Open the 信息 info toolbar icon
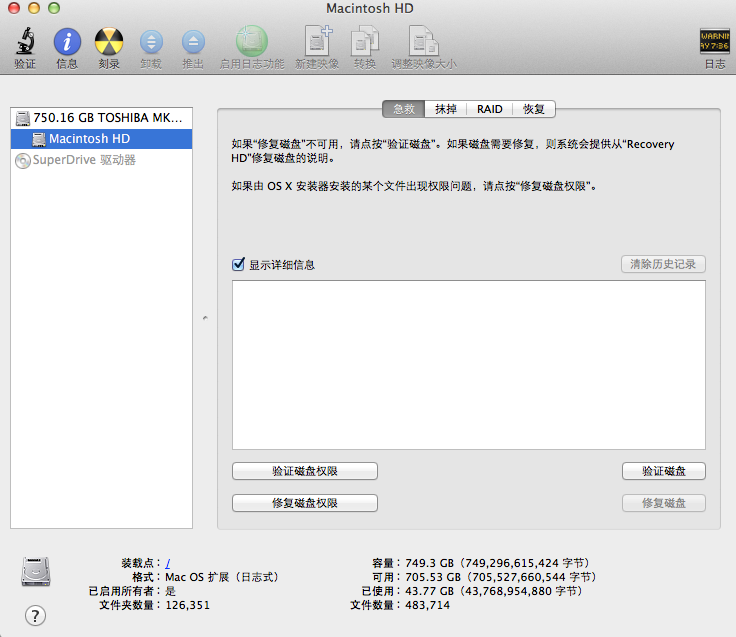This screenshot has width=736, height=637. tap(67, 42)
